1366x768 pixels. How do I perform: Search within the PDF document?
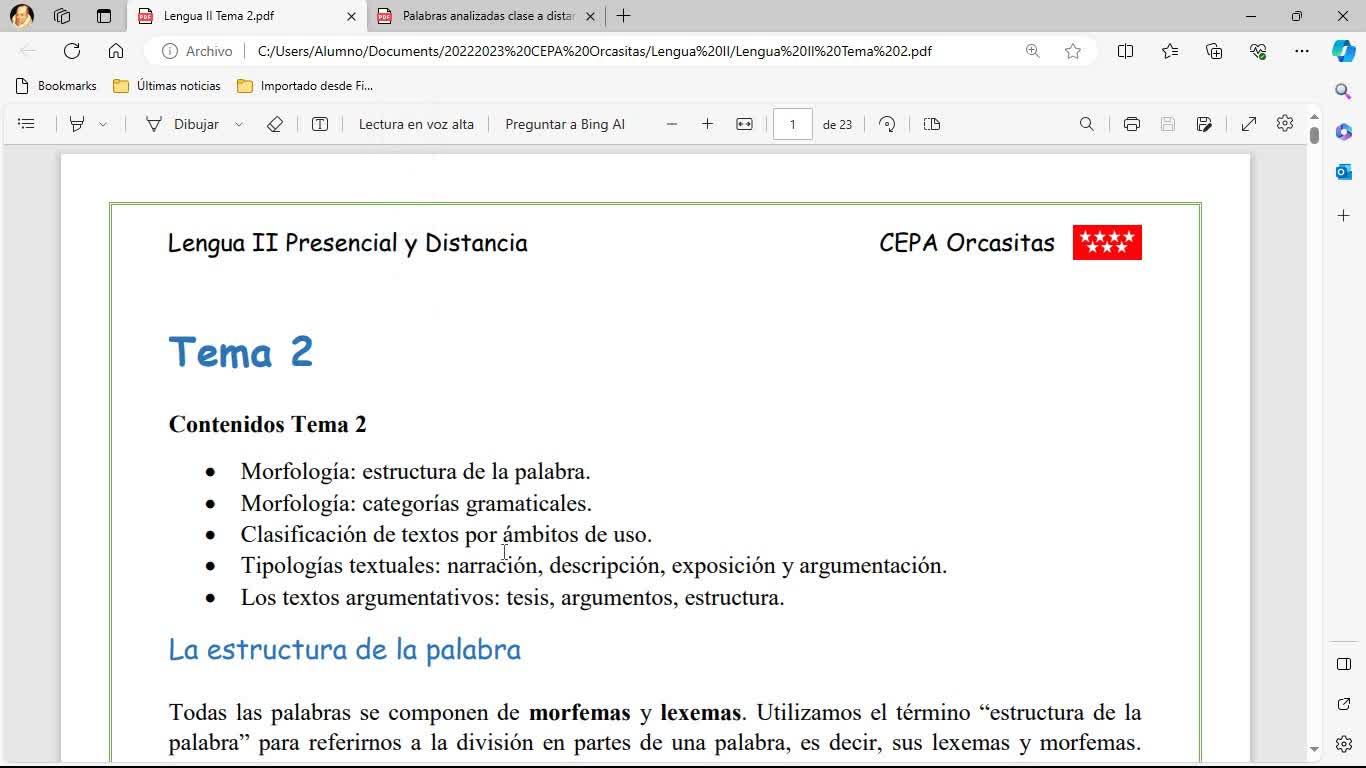pos(1087,124)
